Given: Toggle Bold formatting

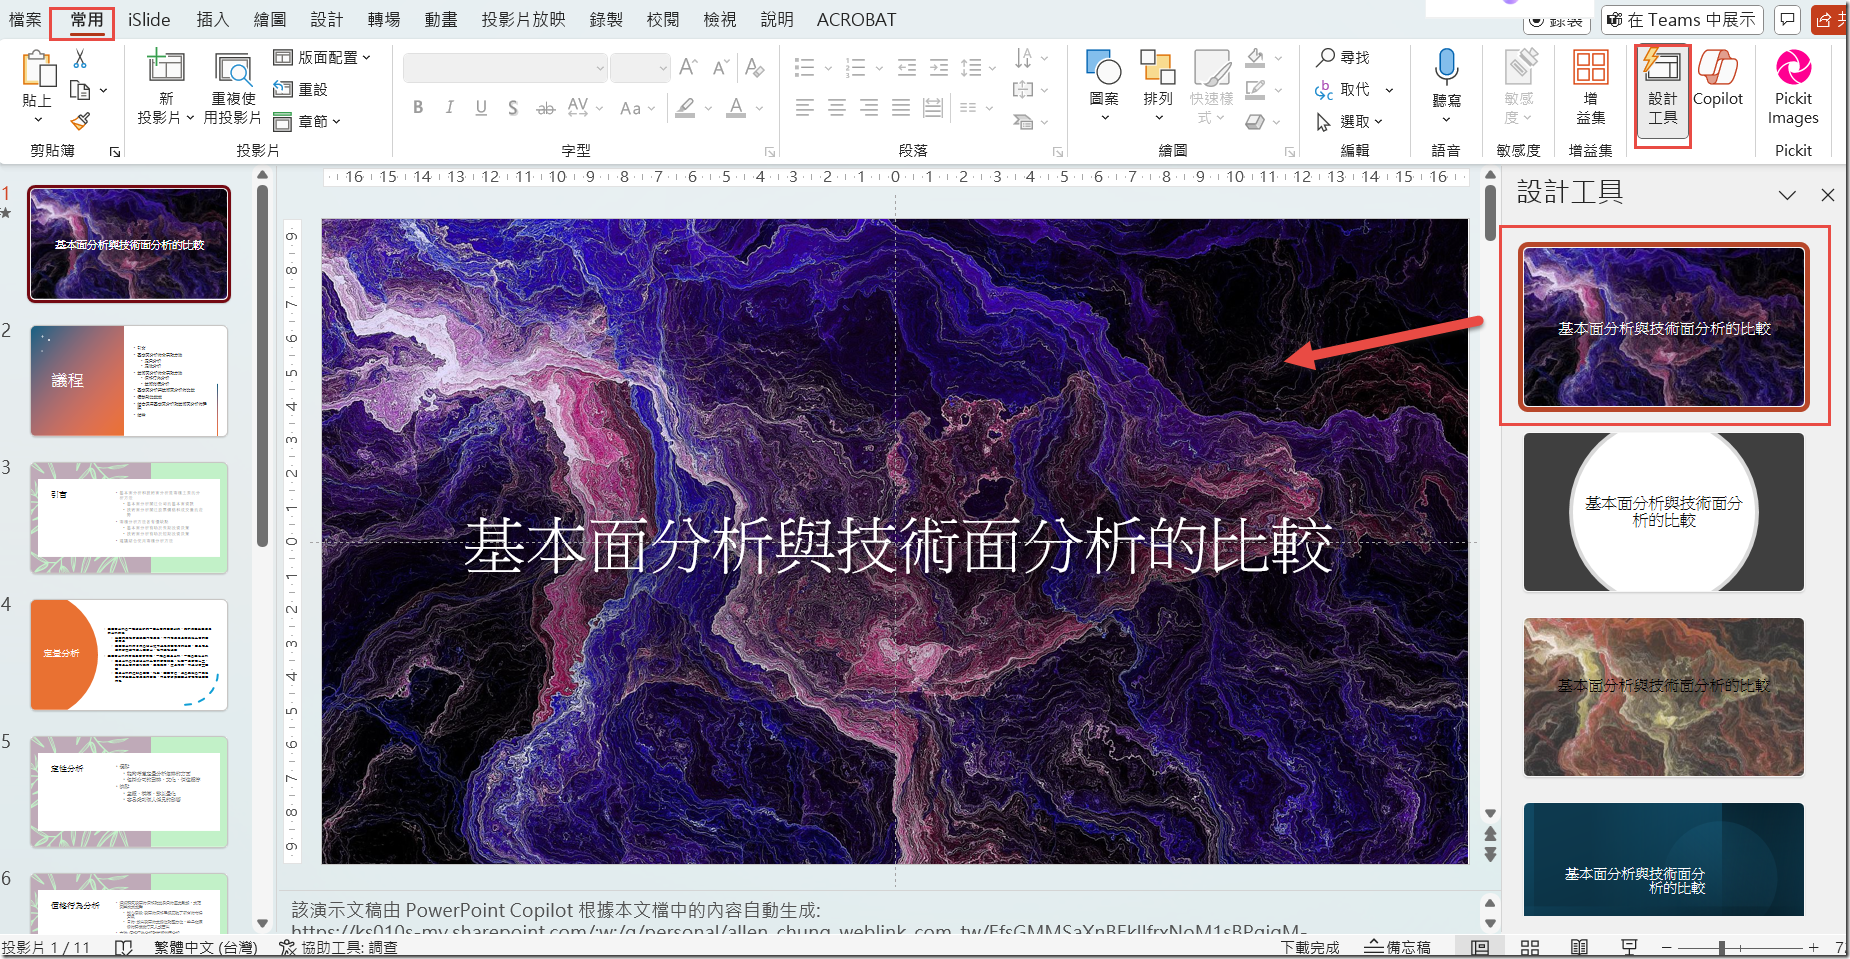Looking at the screenshot, I should pos(418,107).
